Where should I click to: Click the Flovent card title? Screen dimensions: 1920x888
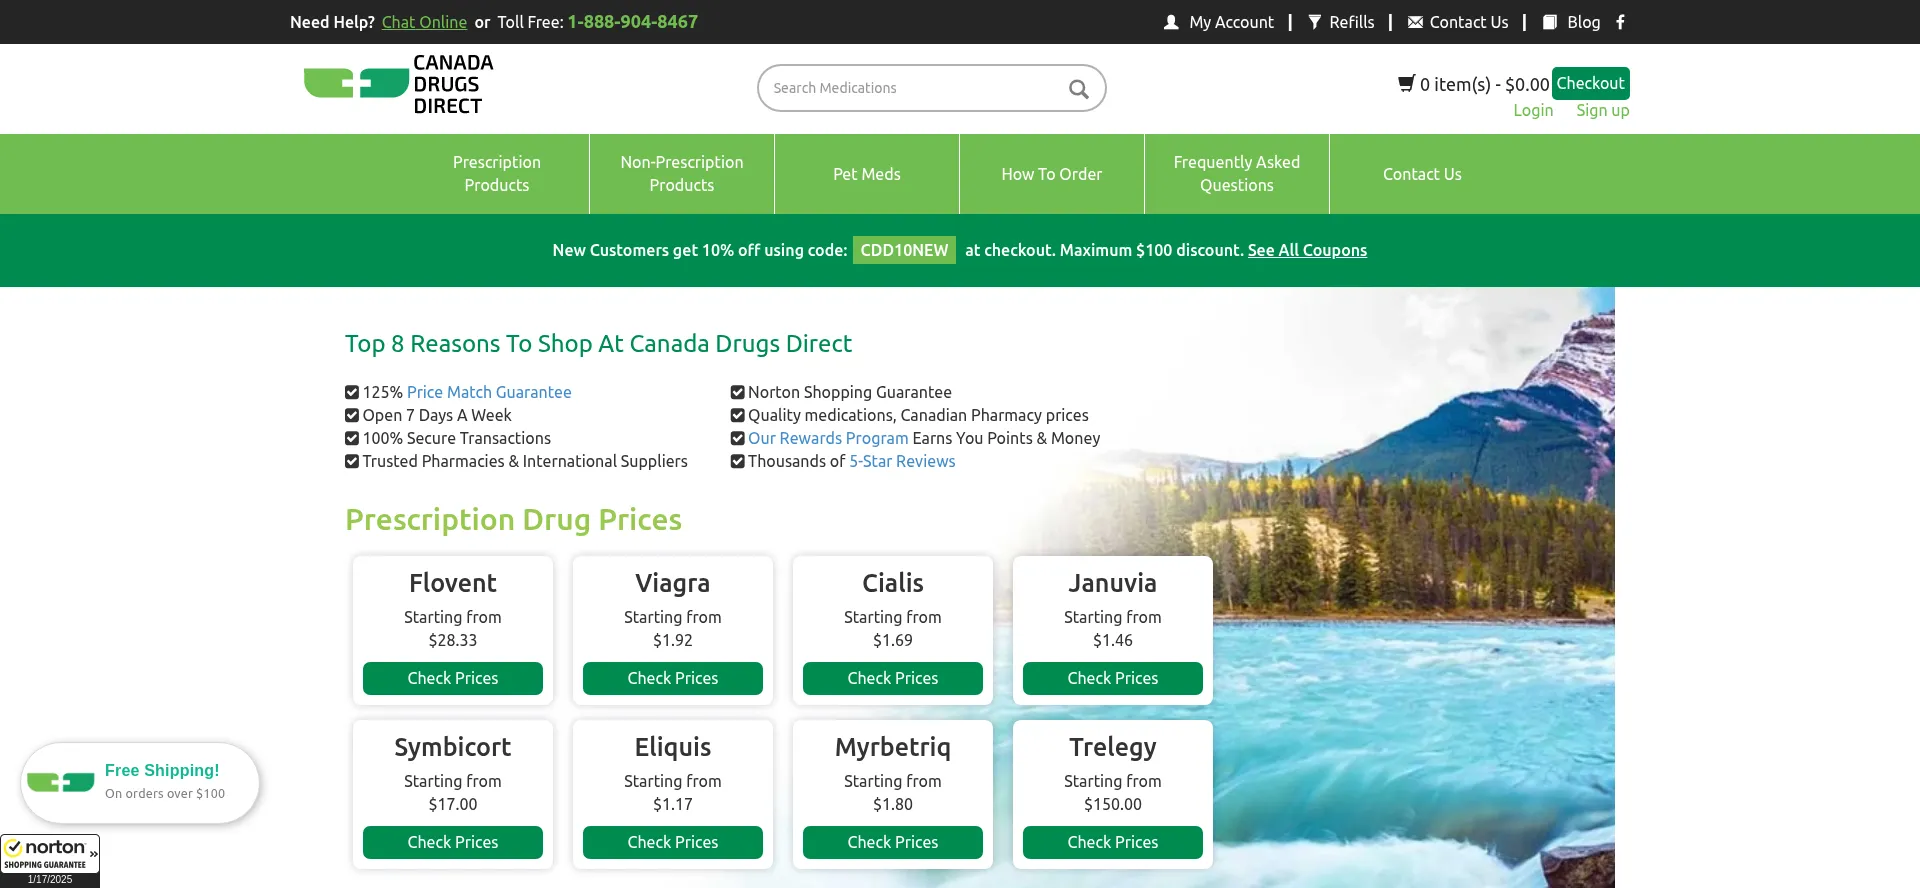(x=453, y=583)
